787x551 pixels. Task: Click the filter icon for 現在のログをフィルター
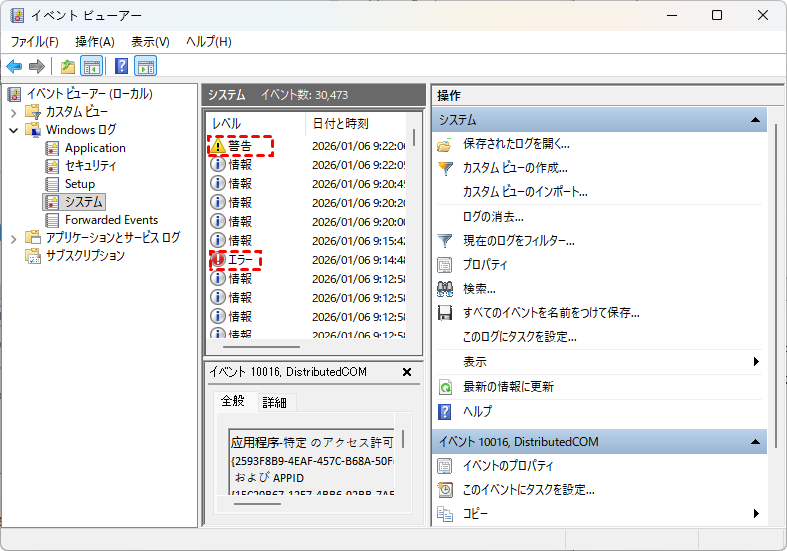[445, 241]
